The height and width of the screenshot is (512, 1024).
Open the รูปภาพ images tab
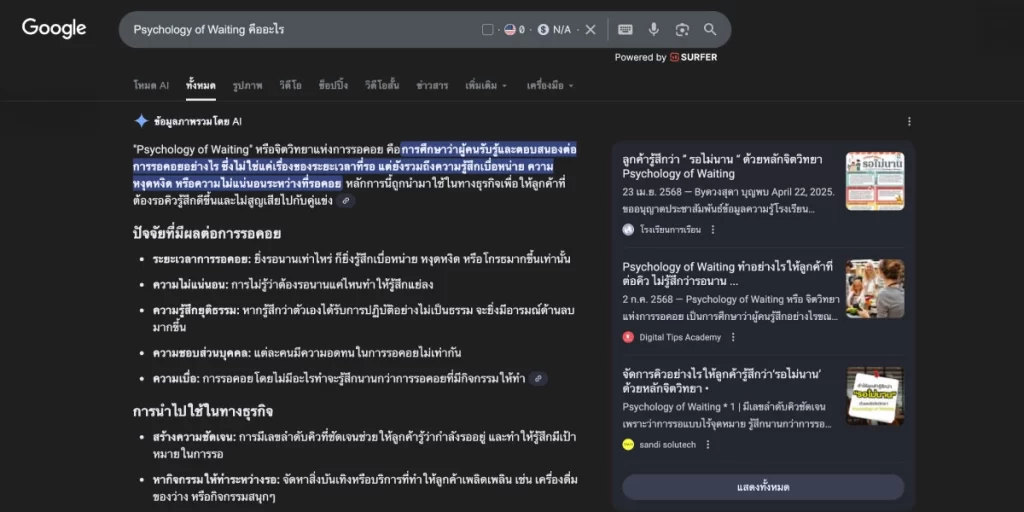[248, 86]
